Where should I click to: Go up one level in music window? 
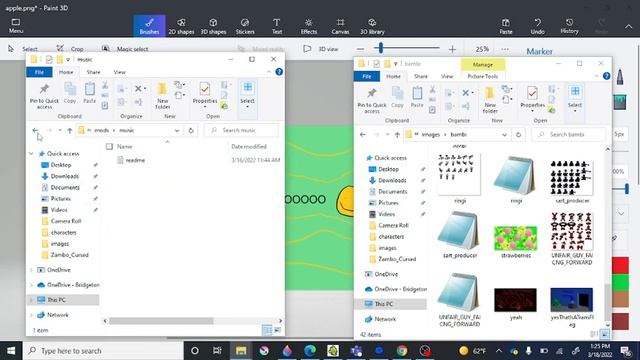[x=69, y=130]
